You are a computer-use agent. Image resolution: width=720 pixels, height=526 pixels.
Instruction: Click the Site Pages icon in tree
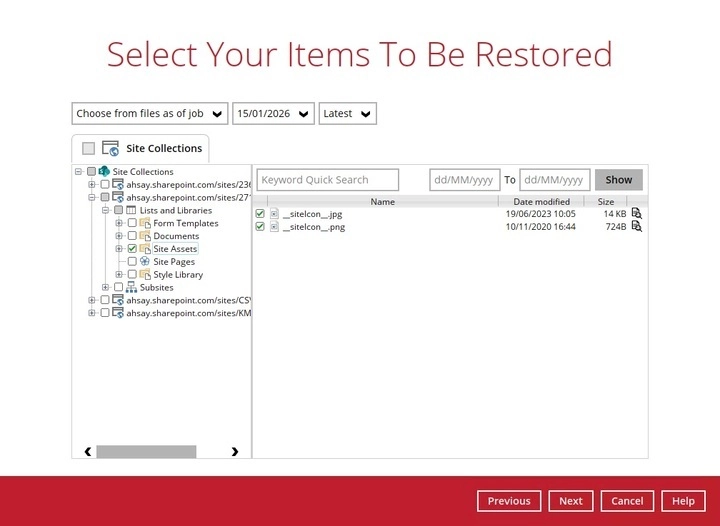(145, 262)
